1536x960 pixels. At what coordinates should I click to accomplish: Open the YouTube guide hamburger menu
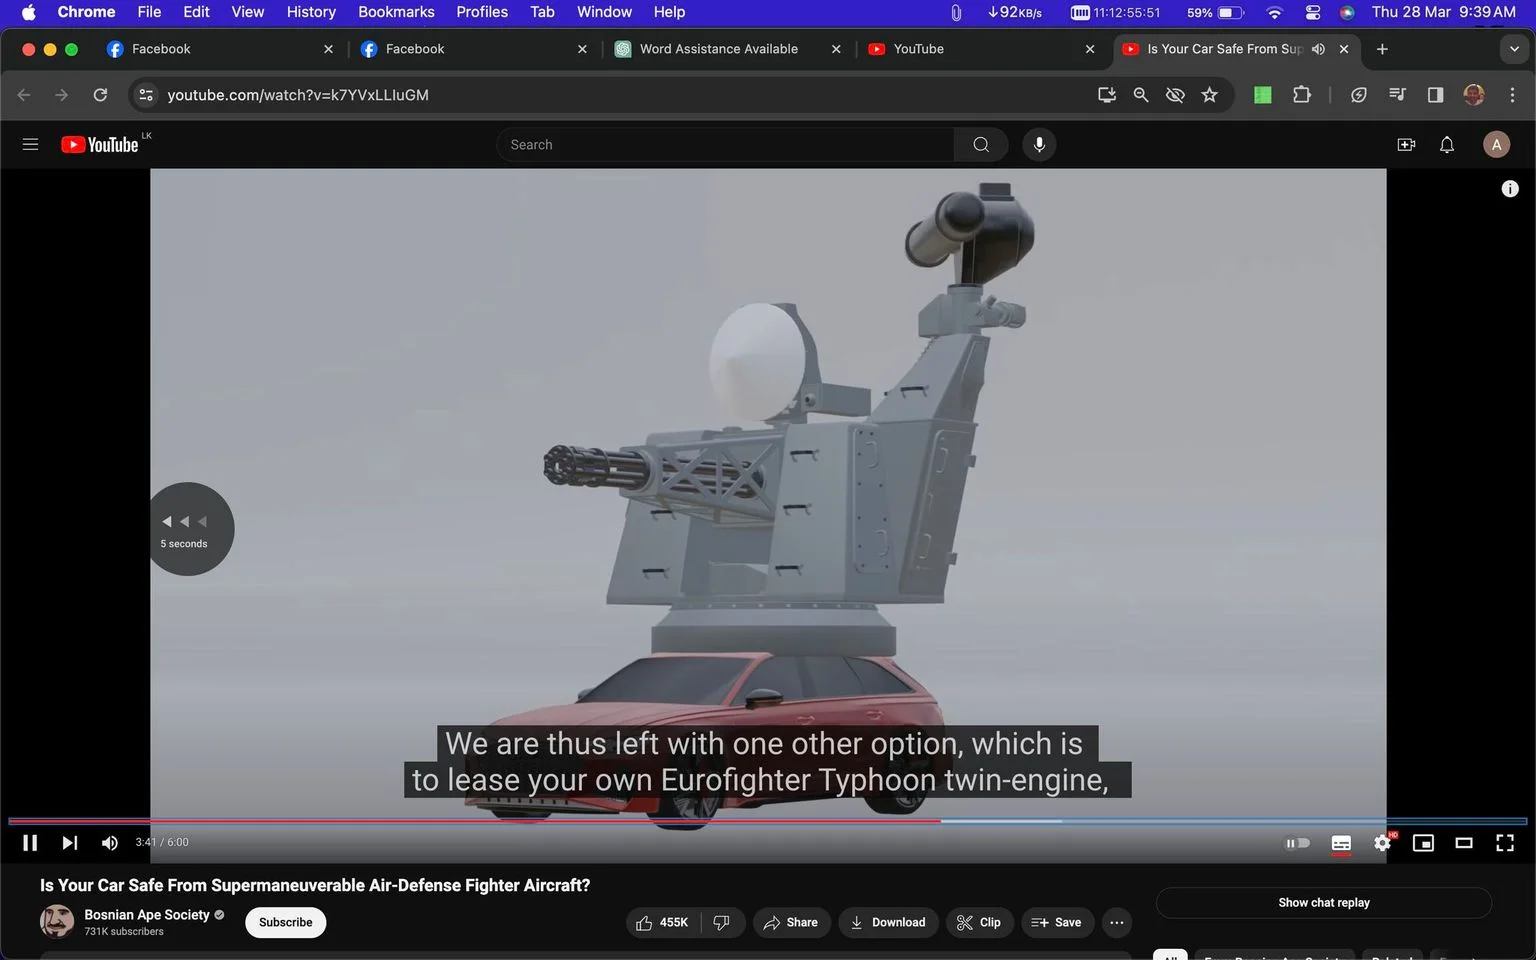[x=30, y=145]
